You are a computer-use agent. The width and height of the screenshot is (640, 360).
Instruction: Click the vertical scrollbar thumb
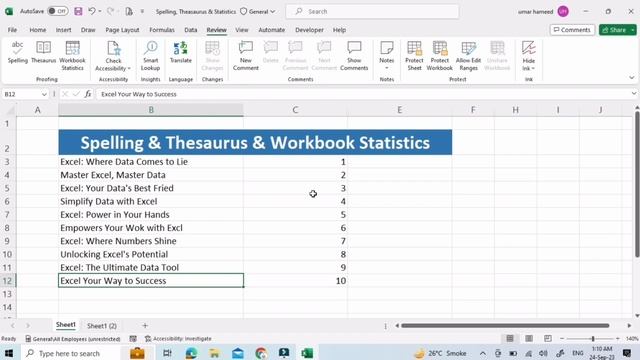pyautogui.click(x=637, y=183)
